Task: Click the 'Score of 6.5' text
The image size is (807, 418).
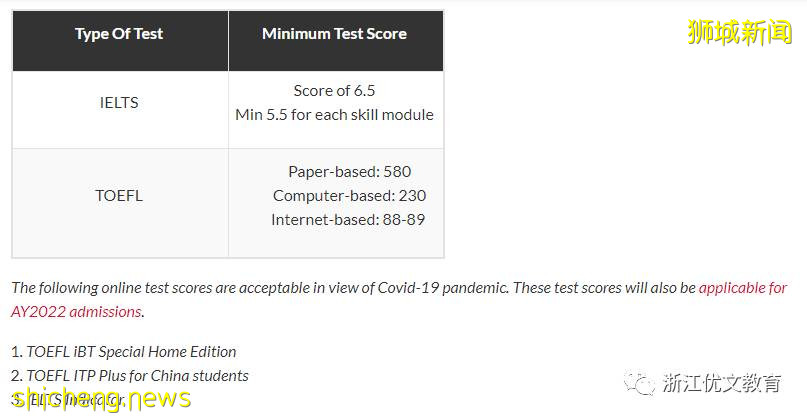Action: pyautogui.click(x=334, y=91)
